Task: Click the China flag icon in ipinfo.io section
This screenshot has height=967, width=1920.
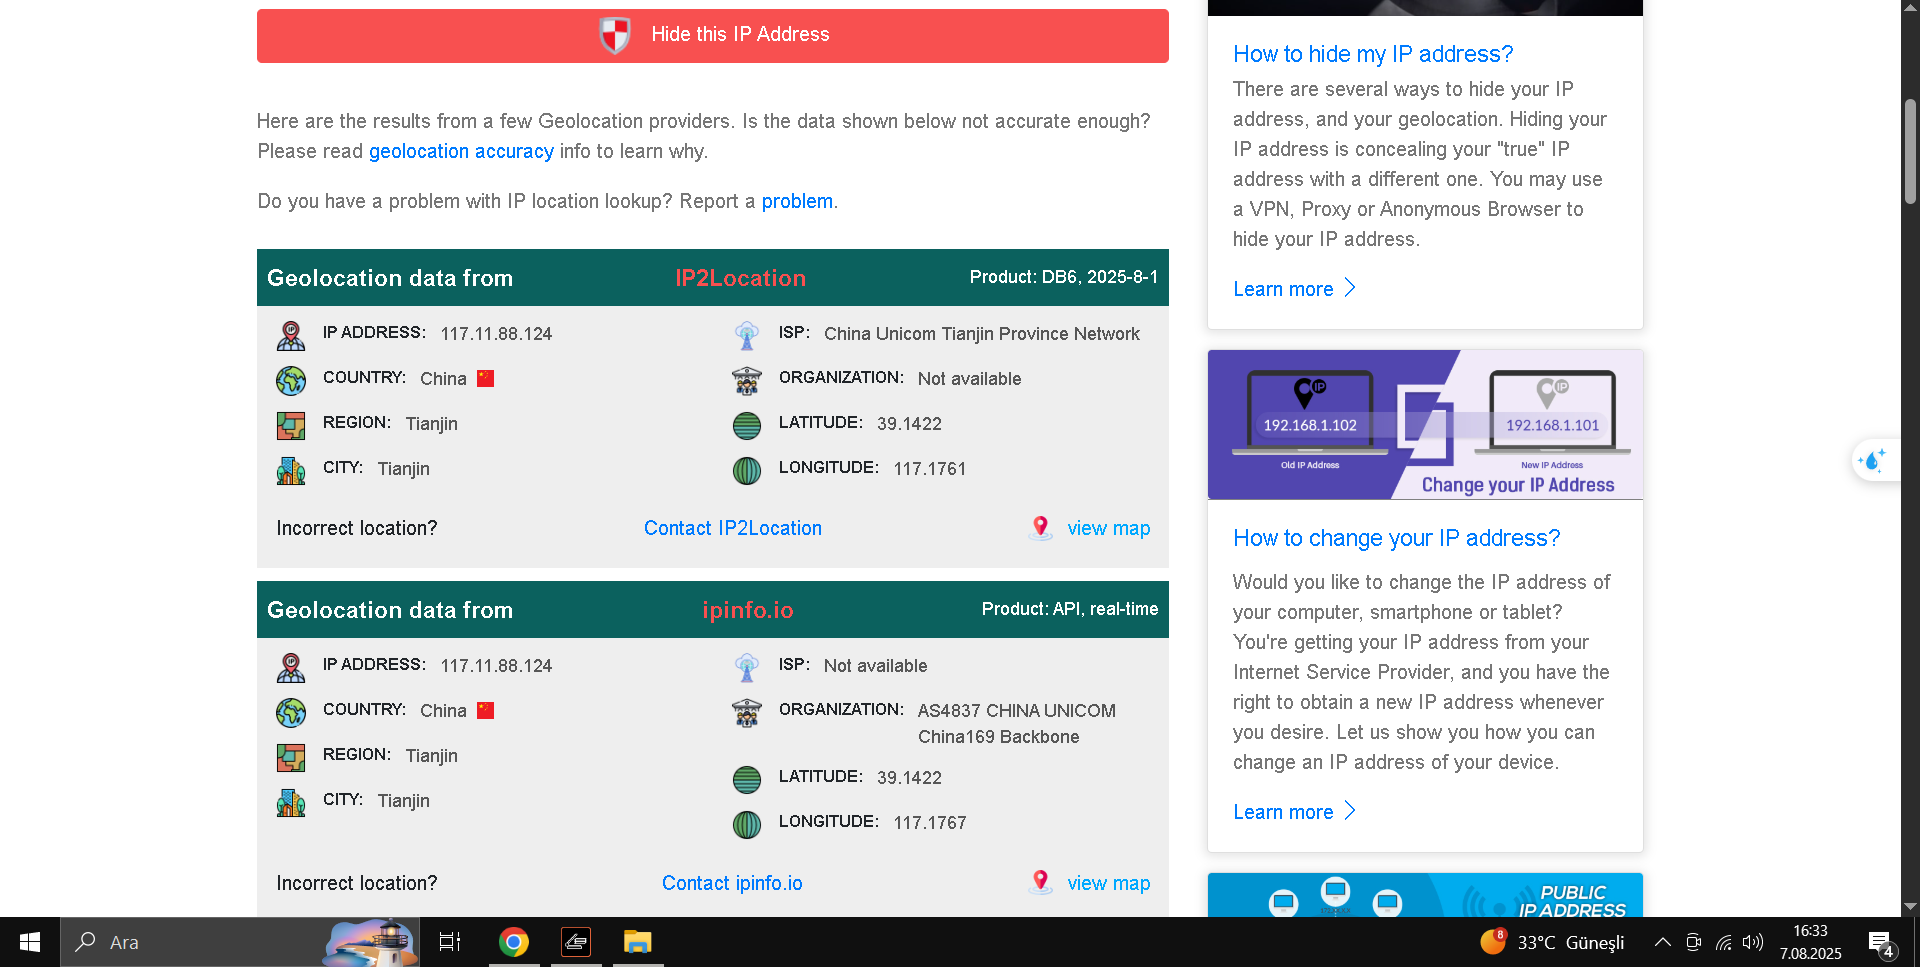Action: (486, 710)
